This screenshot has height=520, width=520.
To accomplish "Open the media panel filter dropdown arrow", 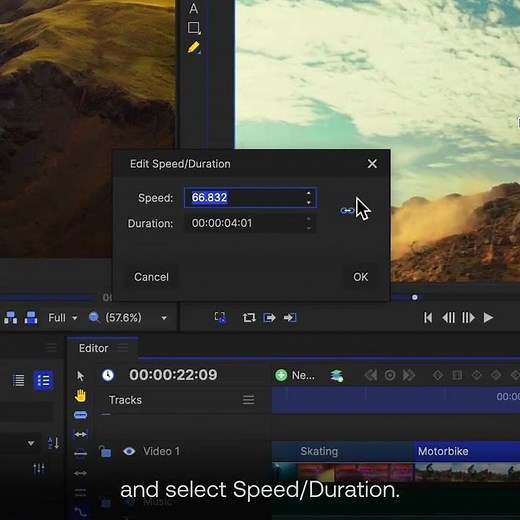I will click(x=31, y=443).
